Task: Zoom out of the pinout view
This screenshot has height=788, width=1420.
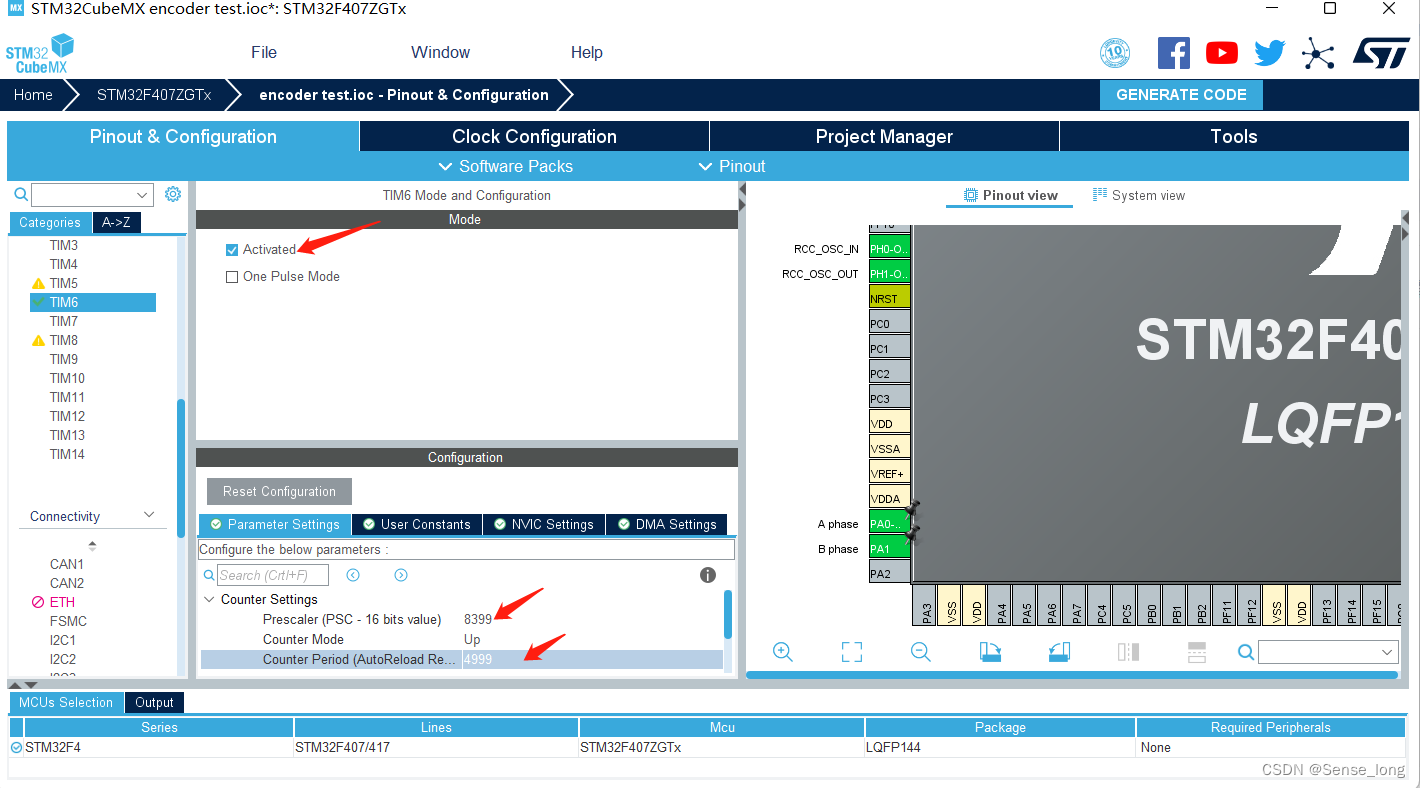Action: point(921,652)
